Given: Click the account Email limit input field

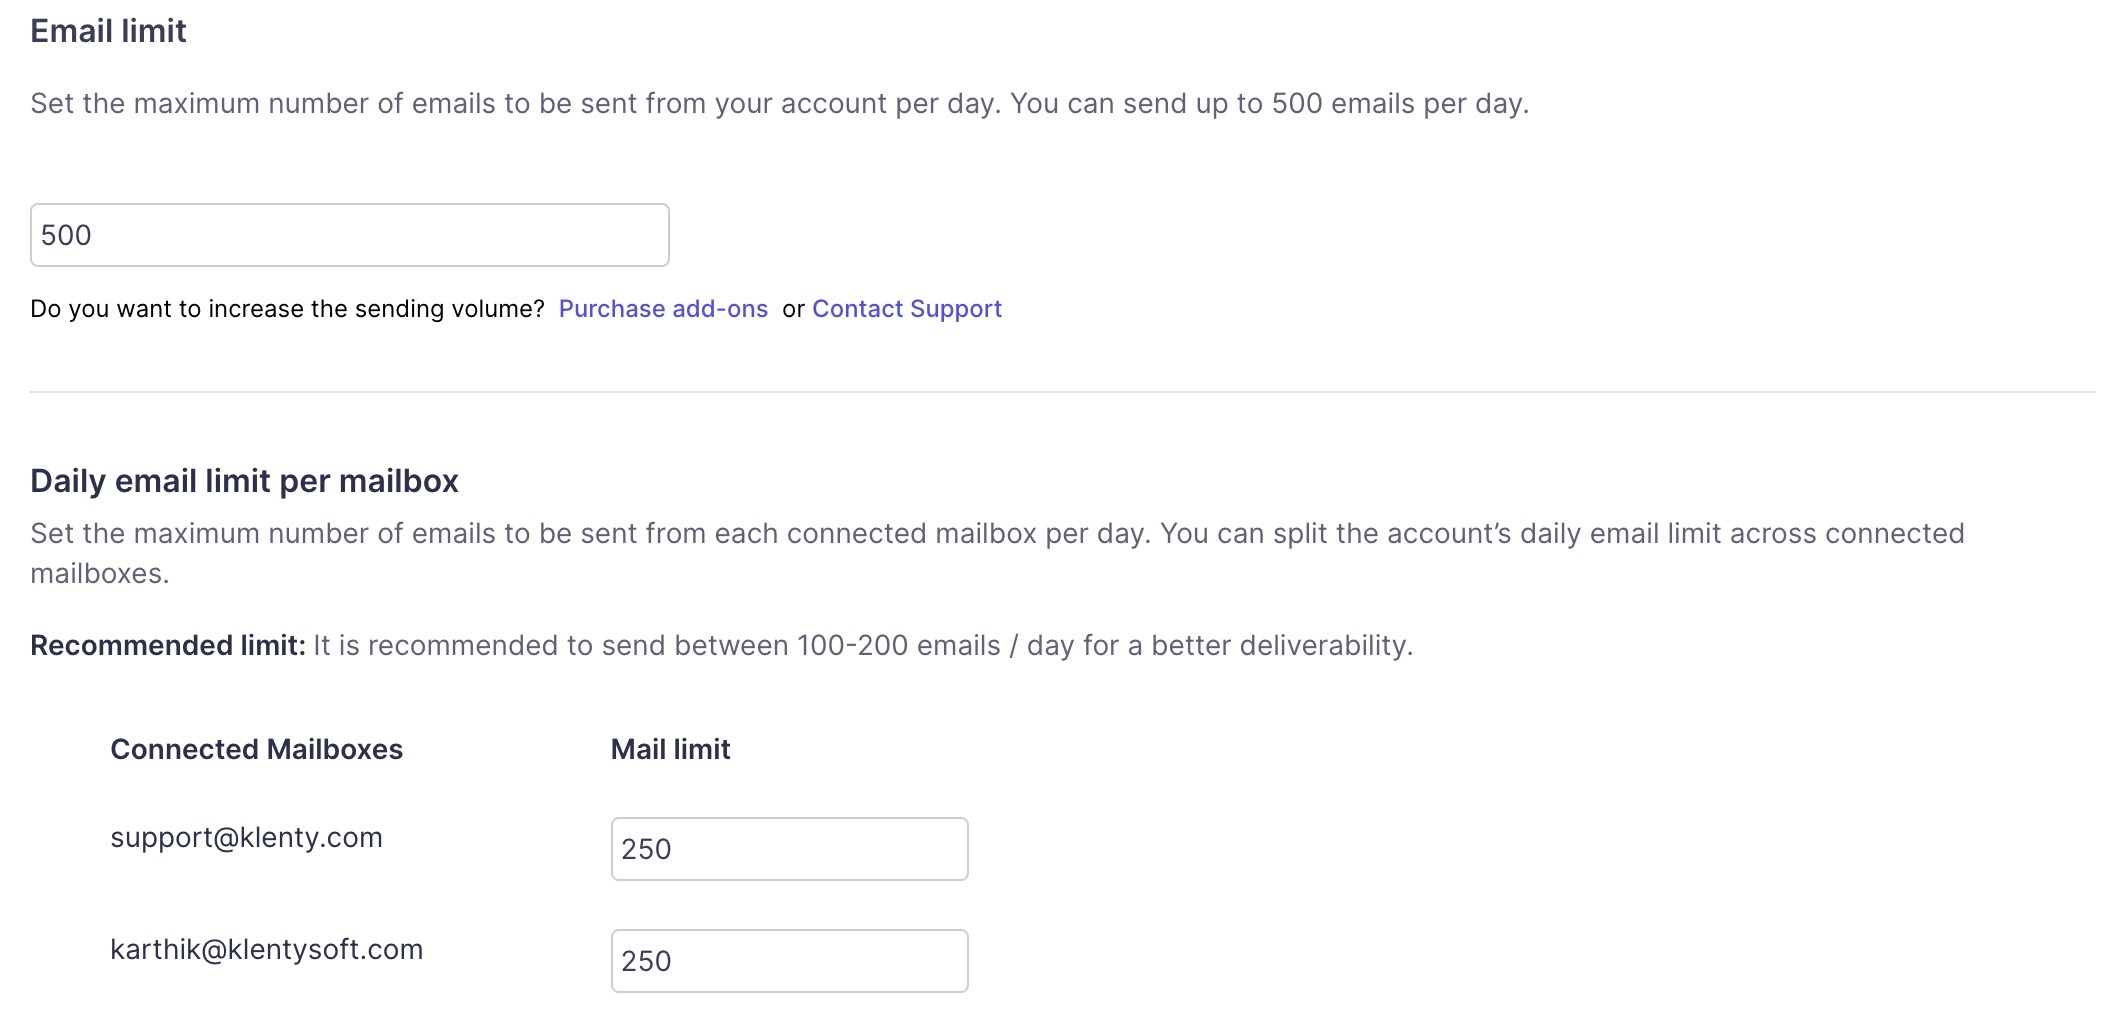Looking at the screenshot, I should point(349,235).
